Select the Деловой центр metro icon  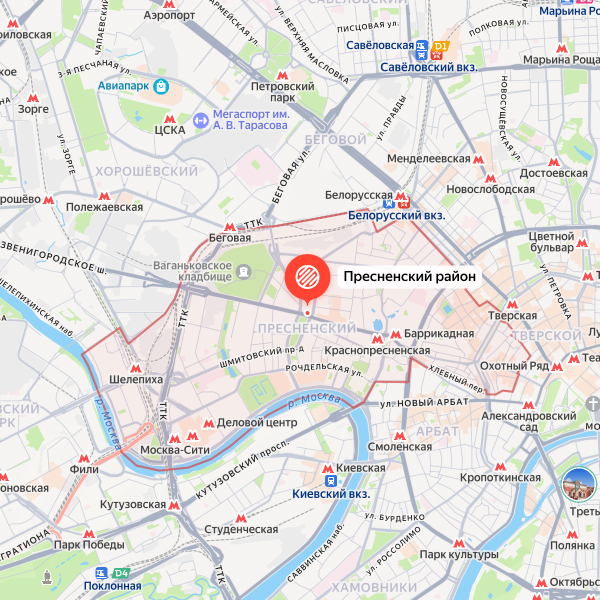point(209,423)
